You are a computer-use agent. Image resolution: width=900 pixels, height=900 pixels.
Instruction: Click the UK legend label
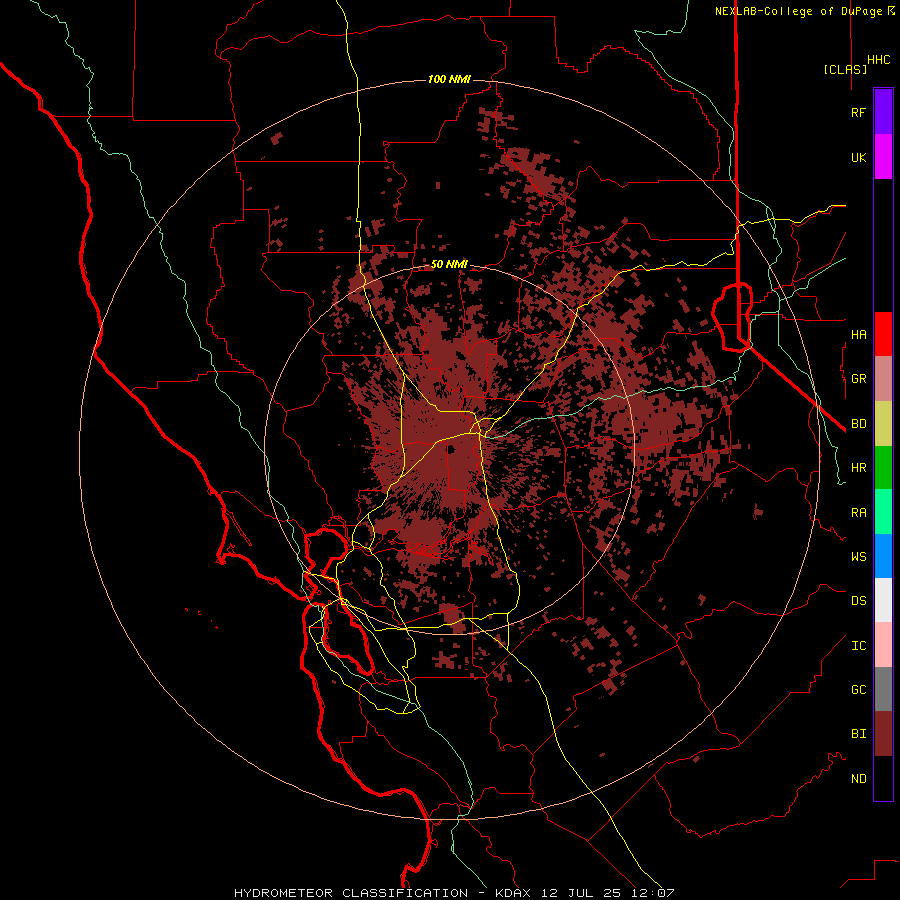[858, 157]
